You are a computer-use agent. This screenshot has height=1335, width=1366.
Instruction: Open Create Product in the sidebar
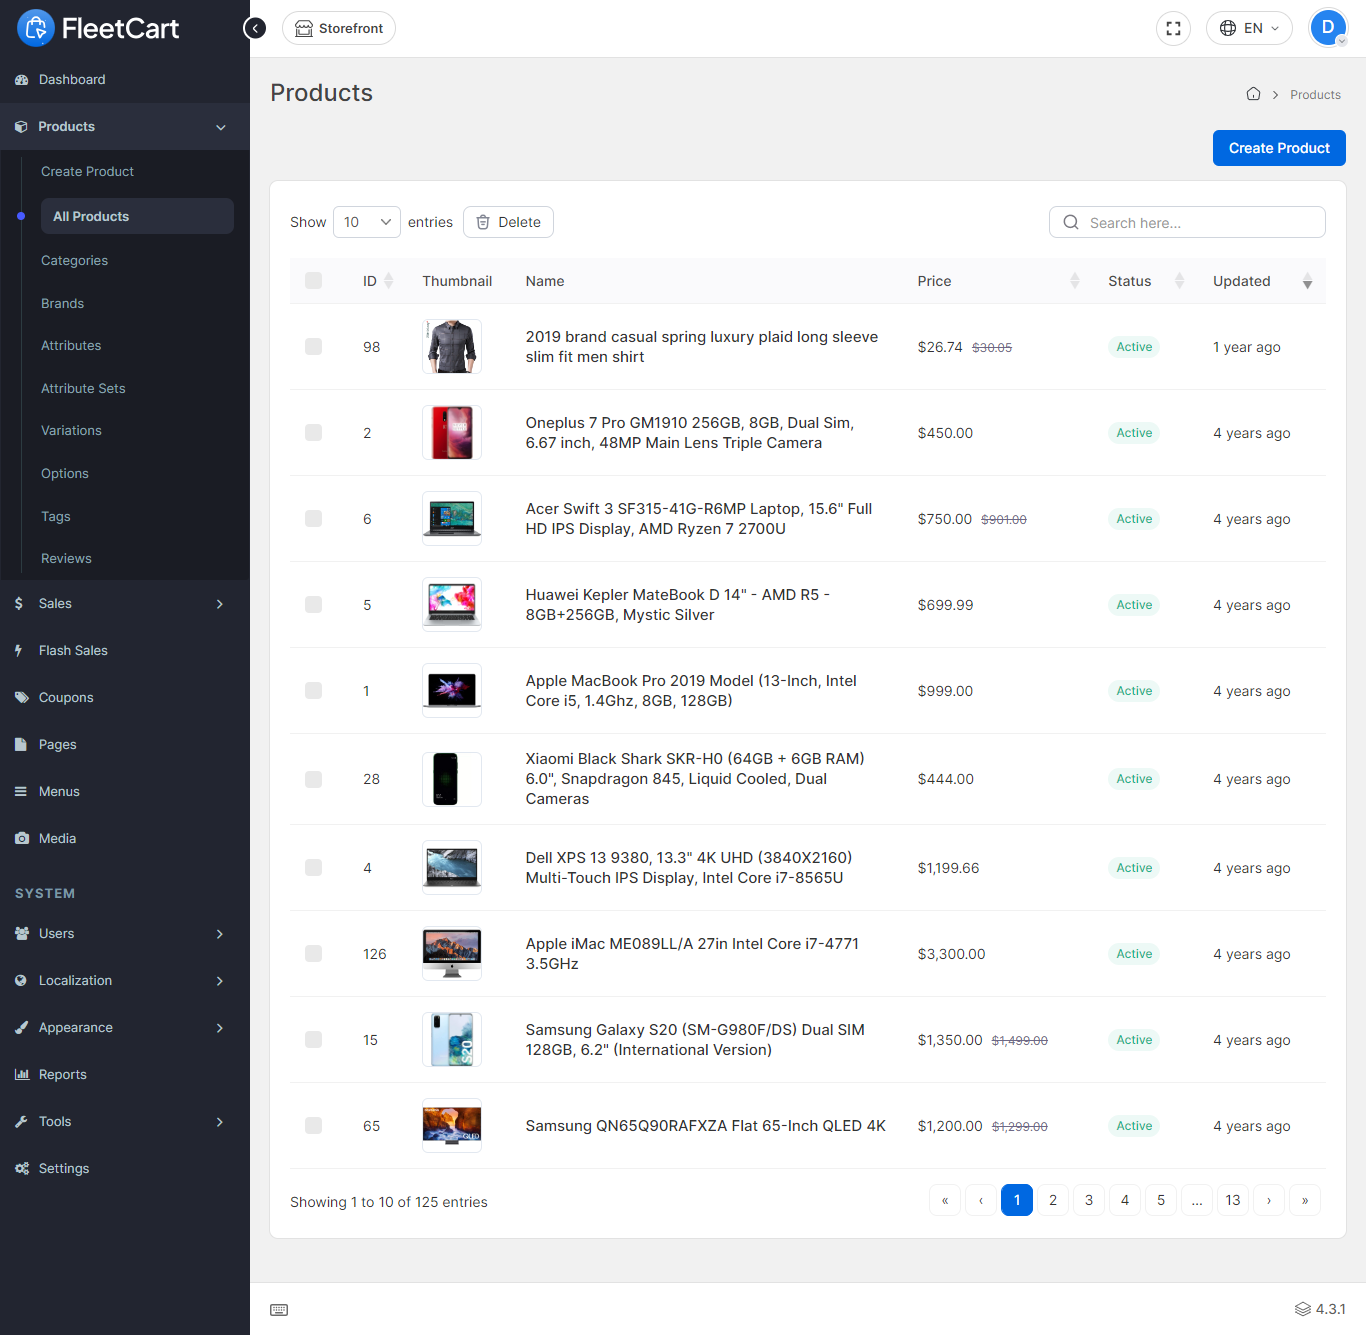87,172
